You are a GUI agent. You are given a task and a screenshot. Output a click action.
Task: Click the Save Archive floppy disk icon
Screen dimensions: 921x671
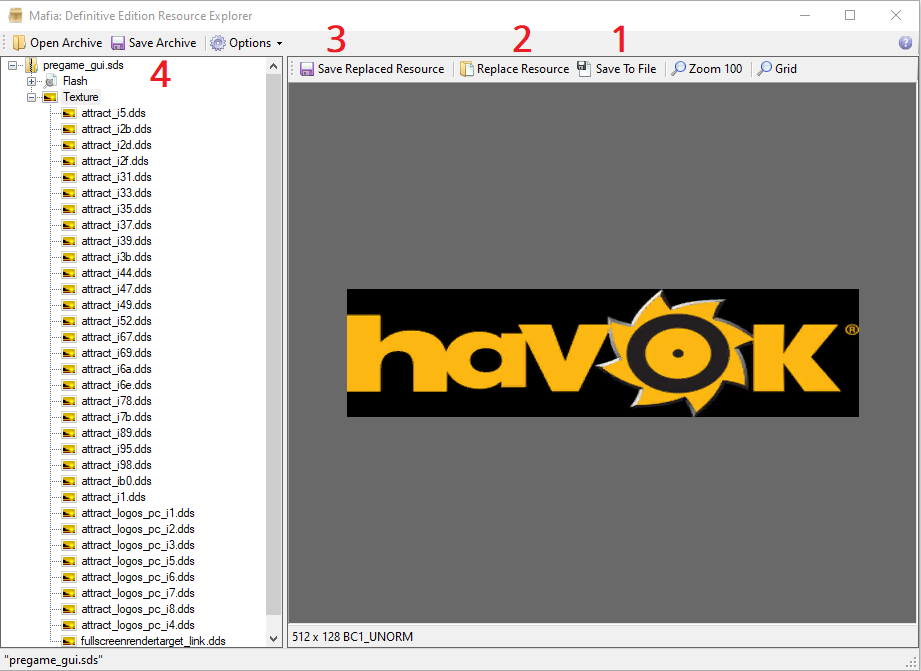pos(118,43)
